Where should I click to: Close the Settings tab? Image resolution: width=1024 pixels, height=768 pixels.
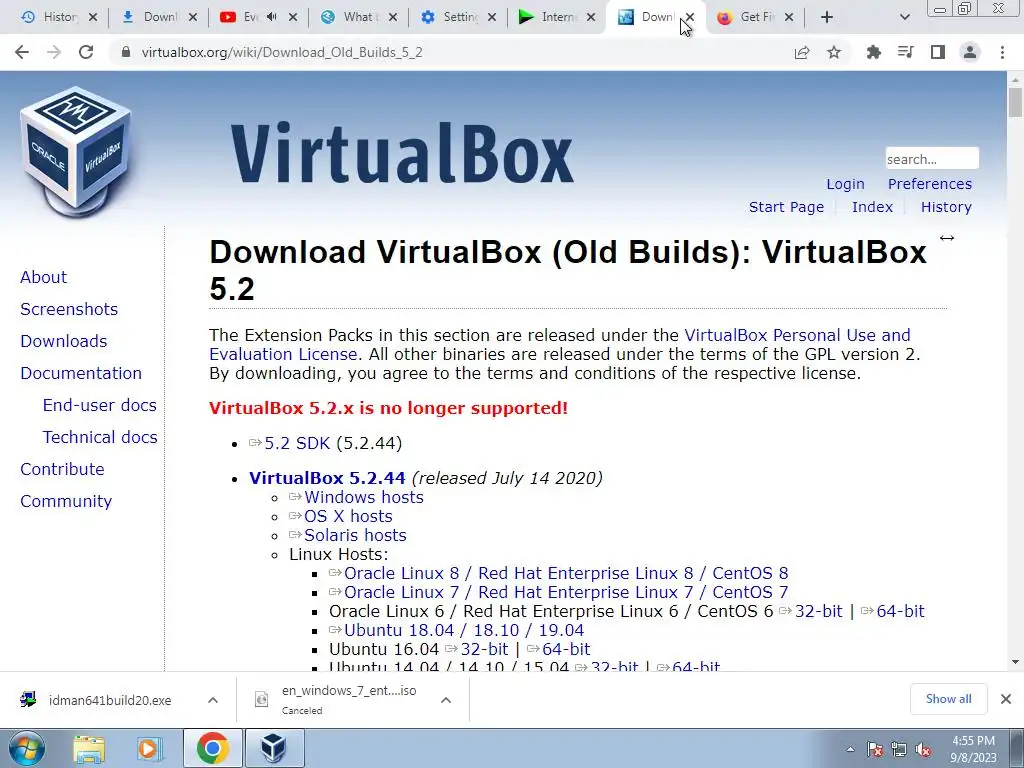tap(492, 17)
